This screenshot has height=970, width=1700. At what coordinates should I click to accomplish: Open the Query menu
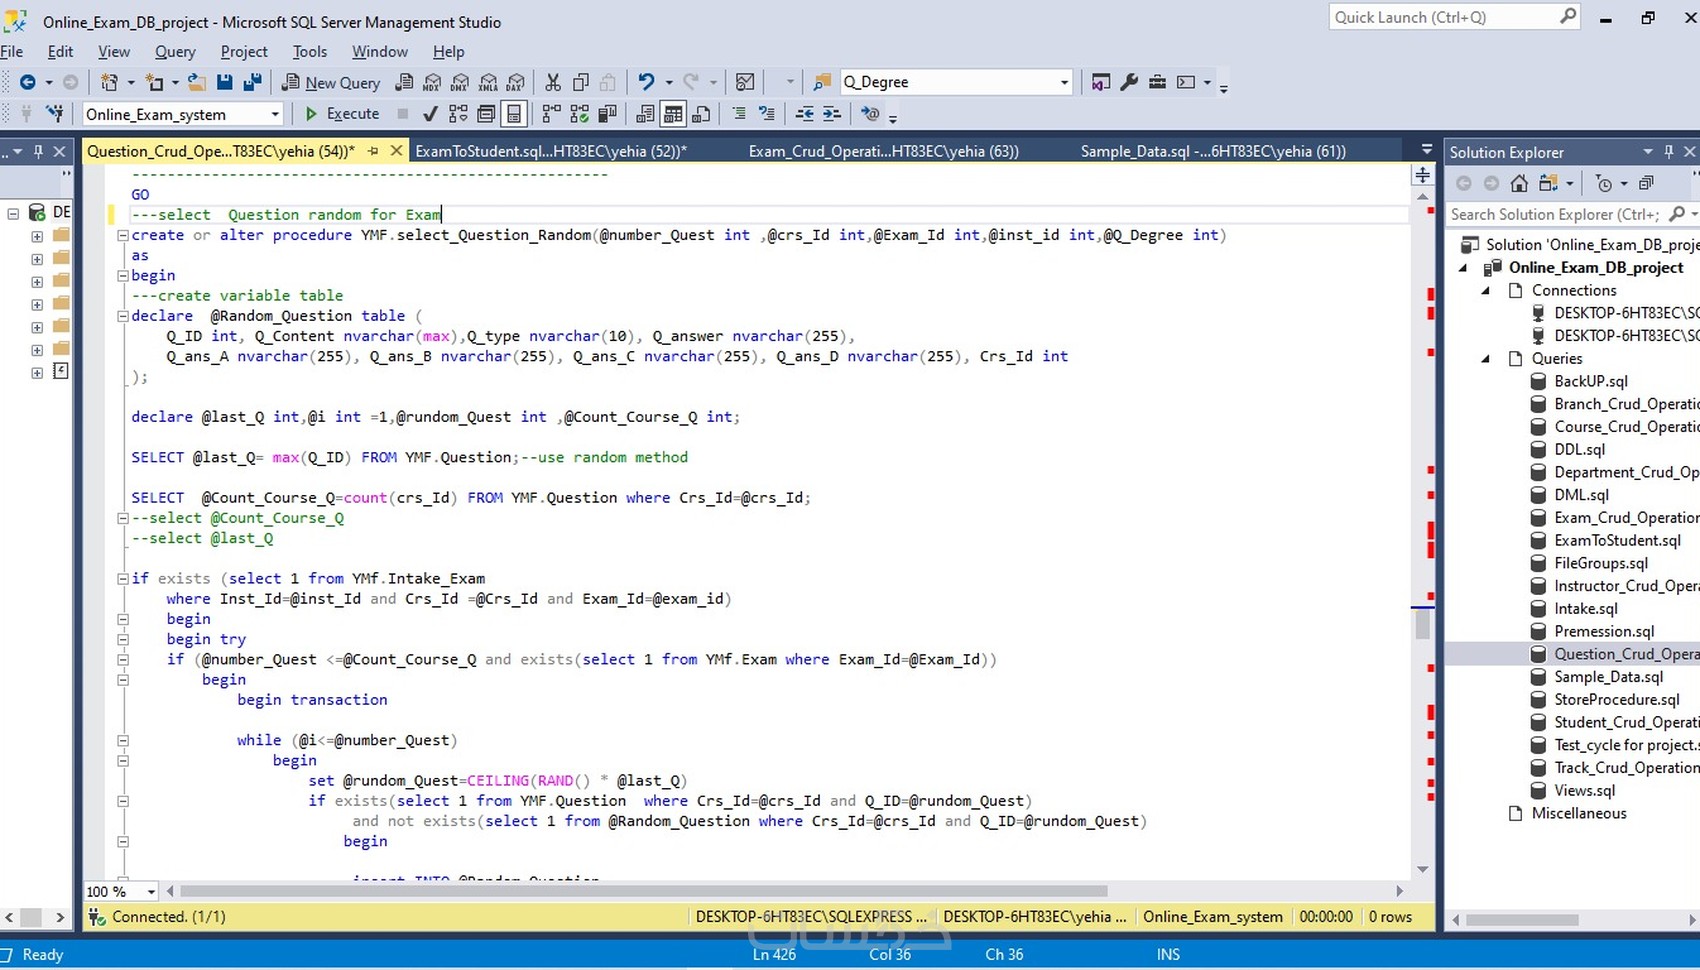tap(175, 52)
